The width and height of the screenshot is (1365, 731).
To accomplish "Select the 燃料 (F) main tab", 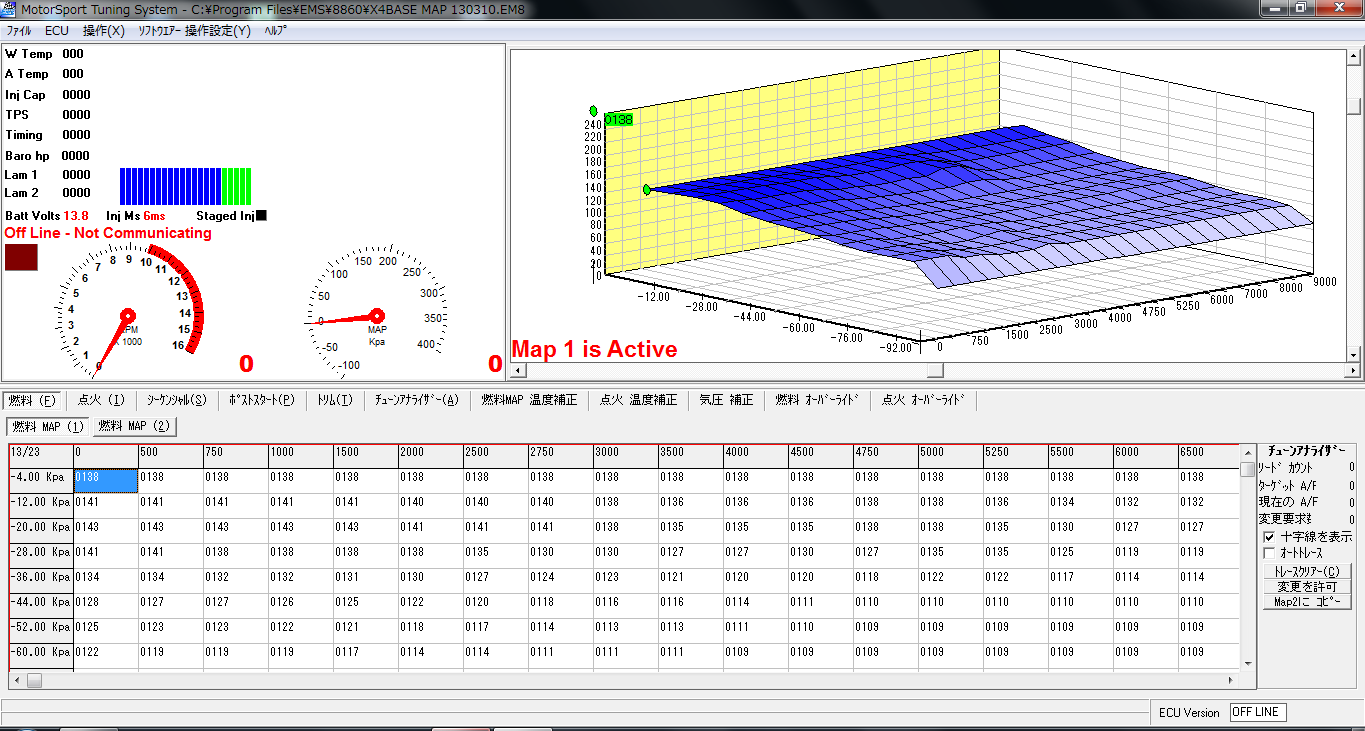I will pos(33,400).
